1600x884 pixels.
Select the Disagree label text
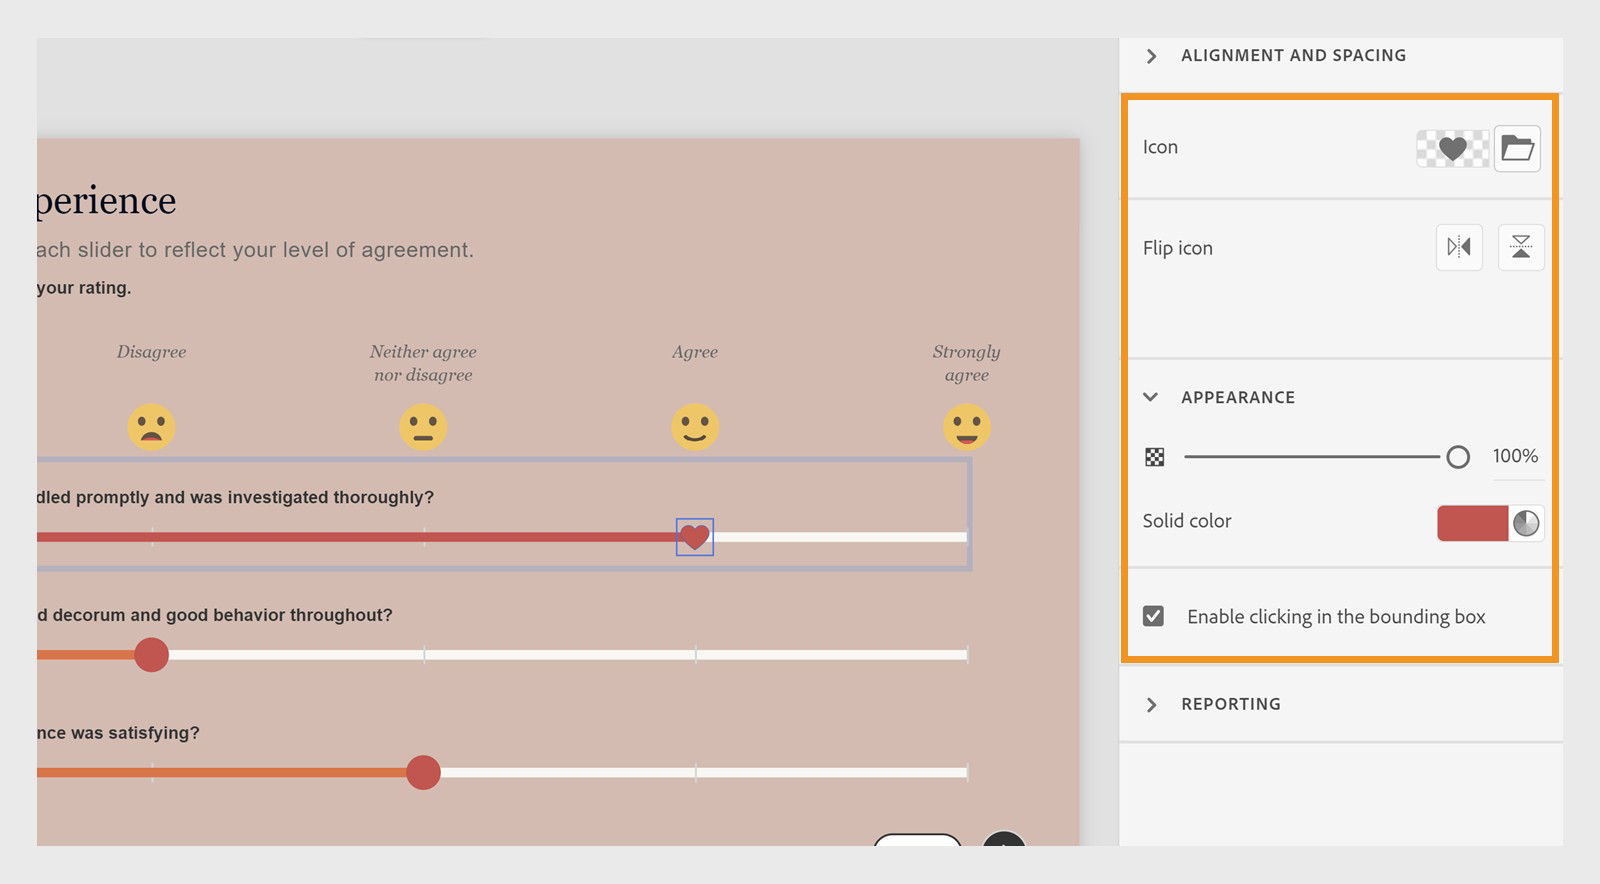(151, 352)
